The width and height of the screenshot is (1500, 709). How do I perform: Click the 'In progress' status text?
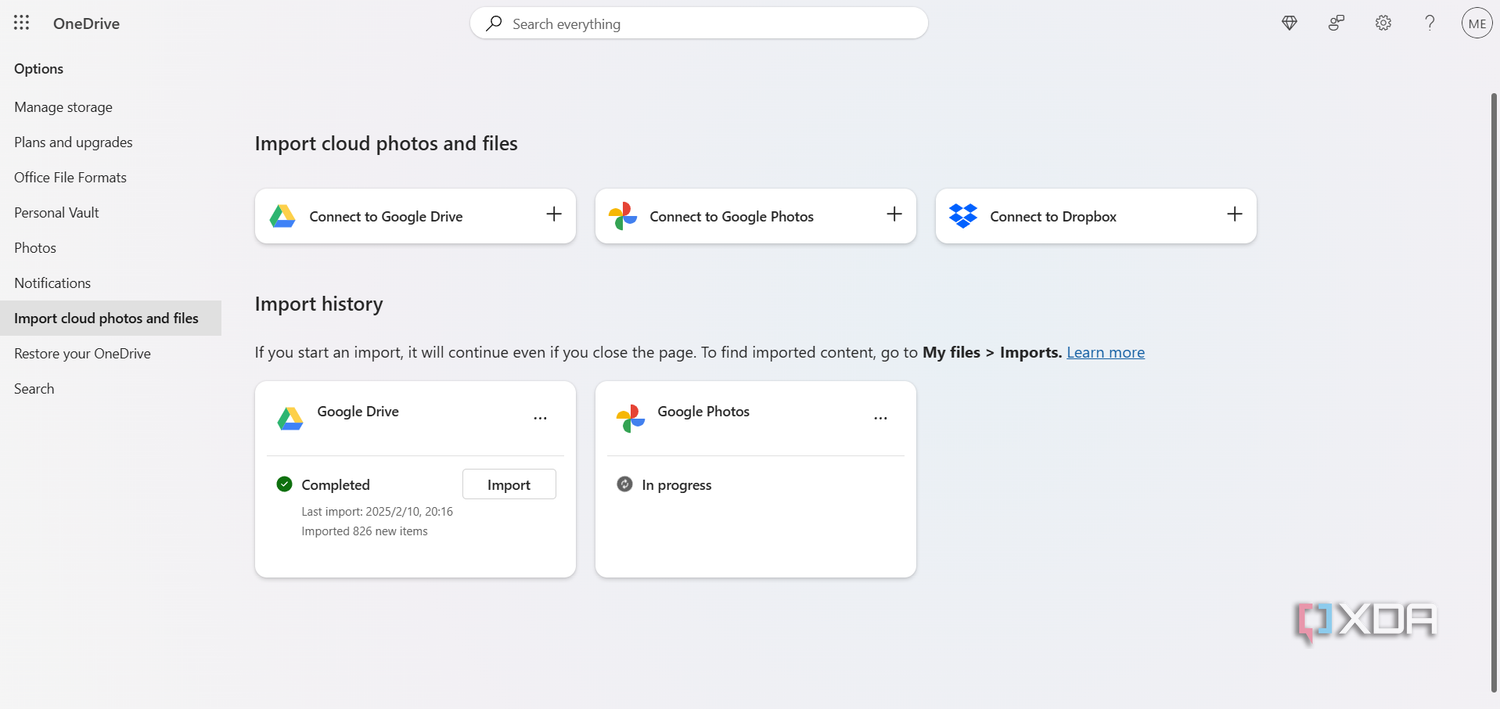(x=677, y=485)
